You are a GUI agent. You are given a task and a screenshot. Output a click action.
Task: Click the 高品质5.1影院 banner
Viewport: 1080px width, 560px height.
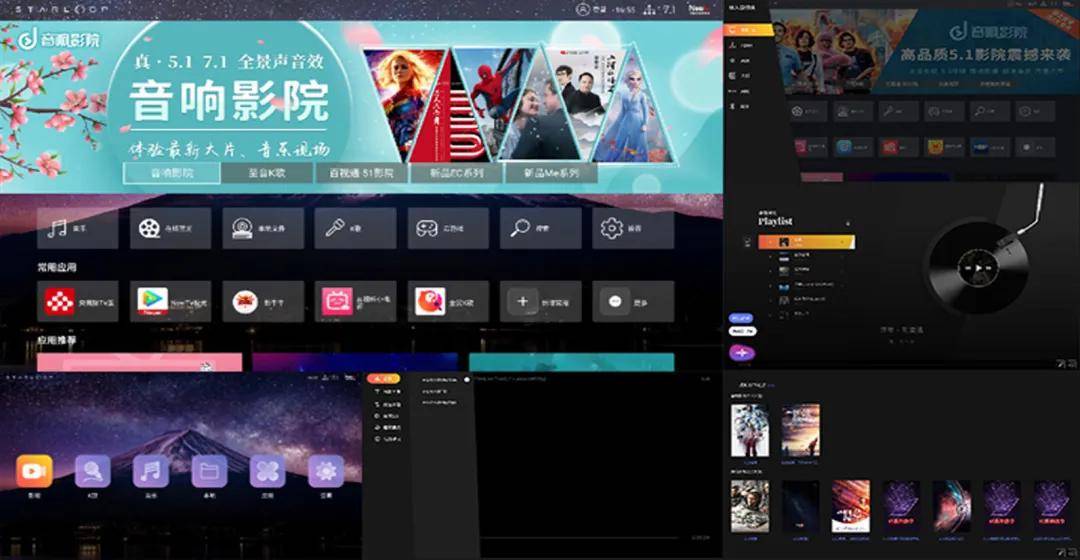click(924, 52)
